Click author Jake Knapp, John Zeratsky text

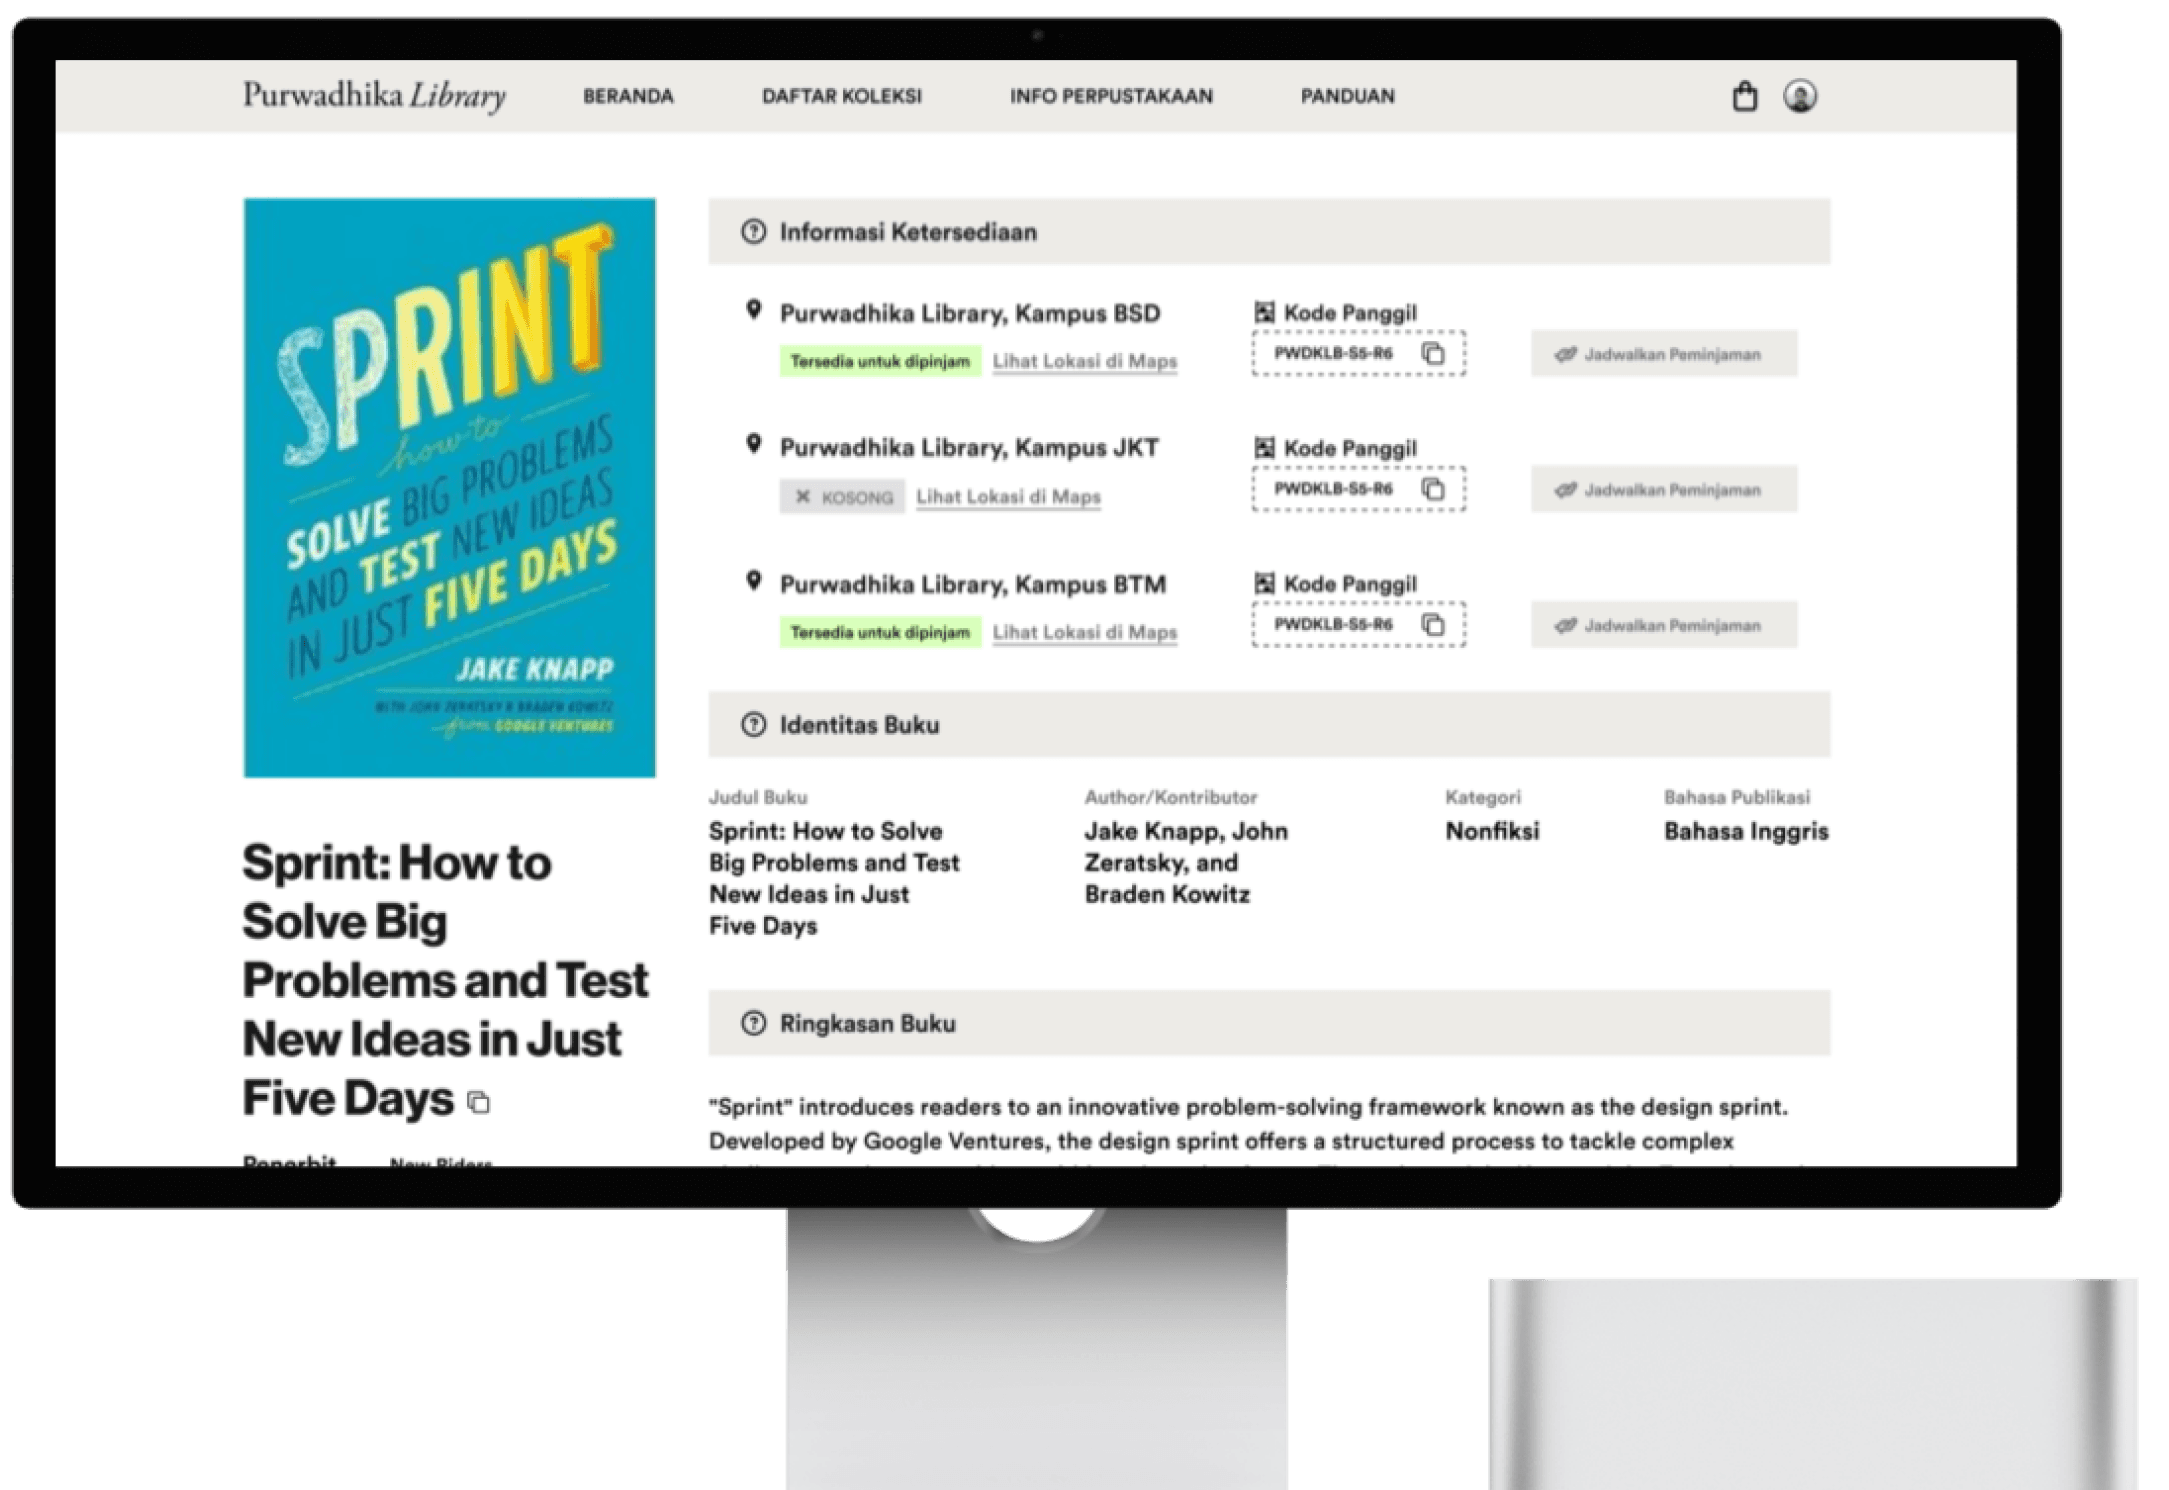(x=1186, y=862)
